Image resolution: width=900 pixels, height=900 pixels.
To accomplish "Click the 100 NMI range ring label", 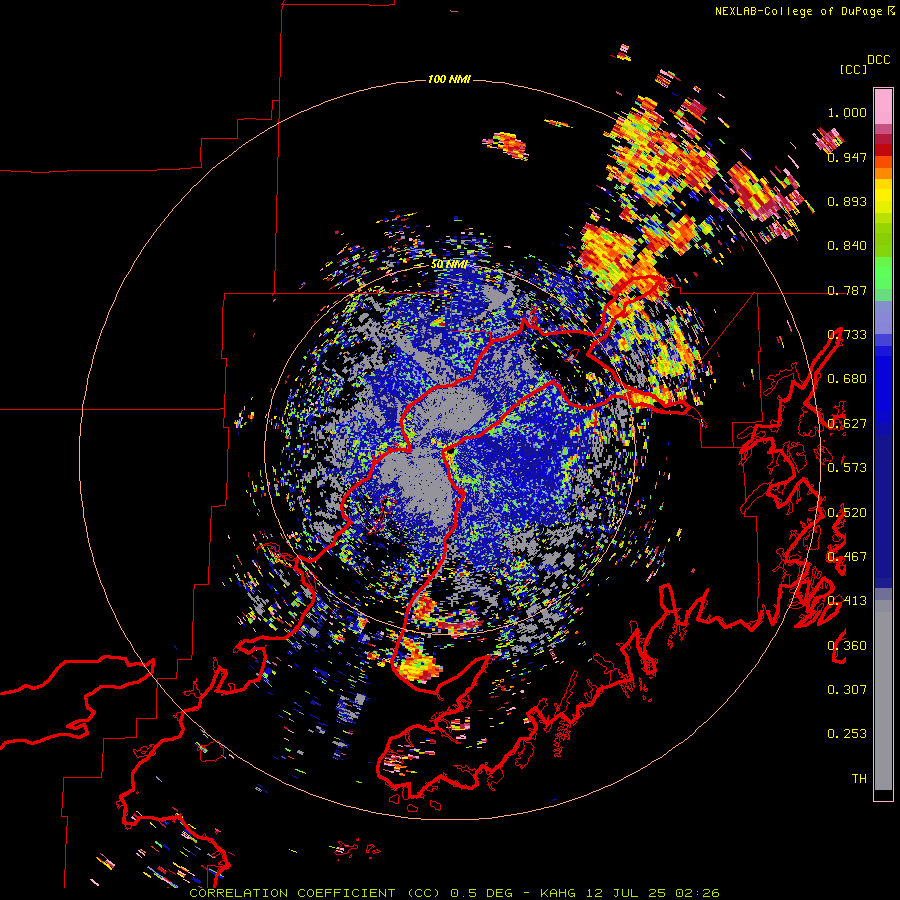I will (449, 79).
